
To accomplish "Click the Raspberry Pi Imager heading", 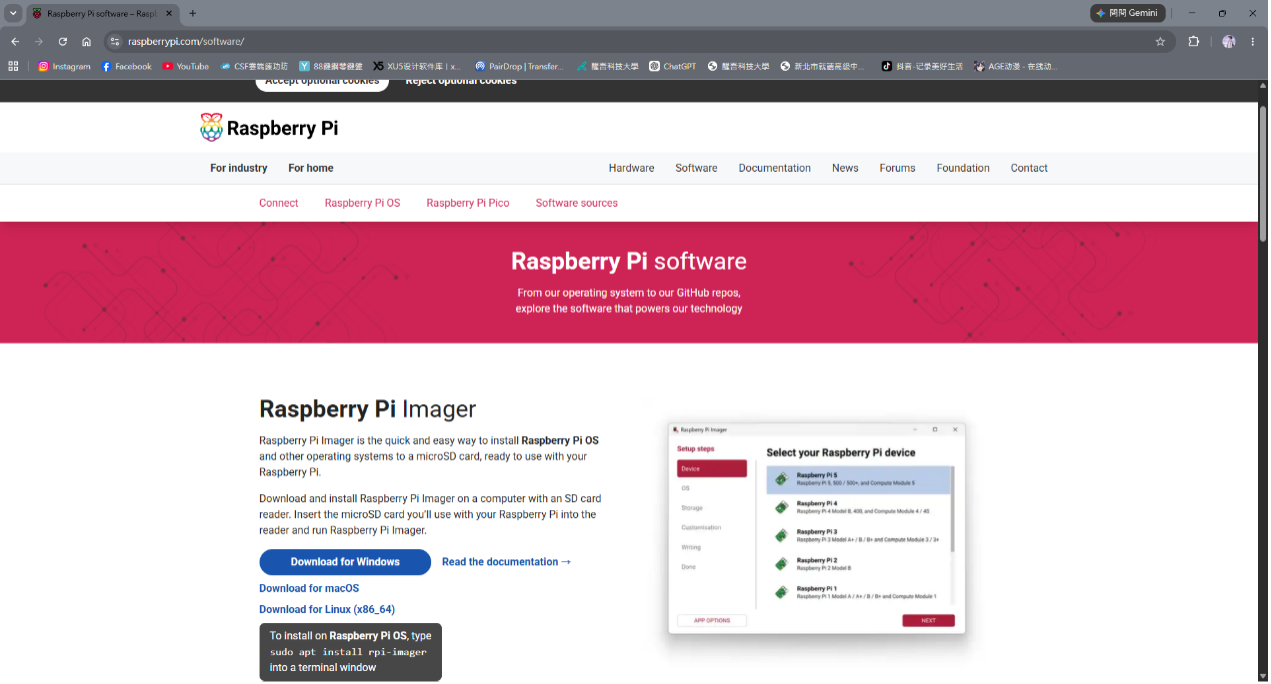I will tap(368, 409).
